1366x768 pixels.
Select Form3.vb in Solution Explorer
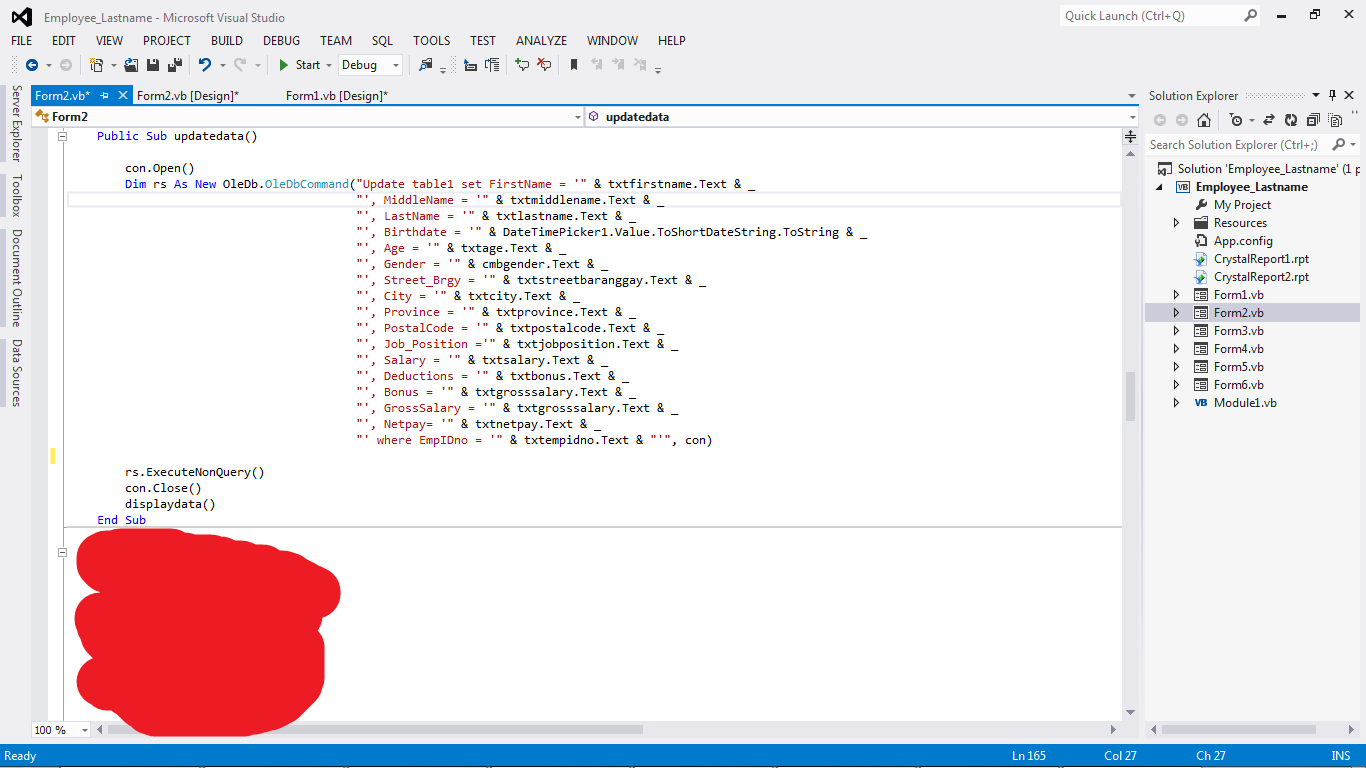click(1238, 331)
